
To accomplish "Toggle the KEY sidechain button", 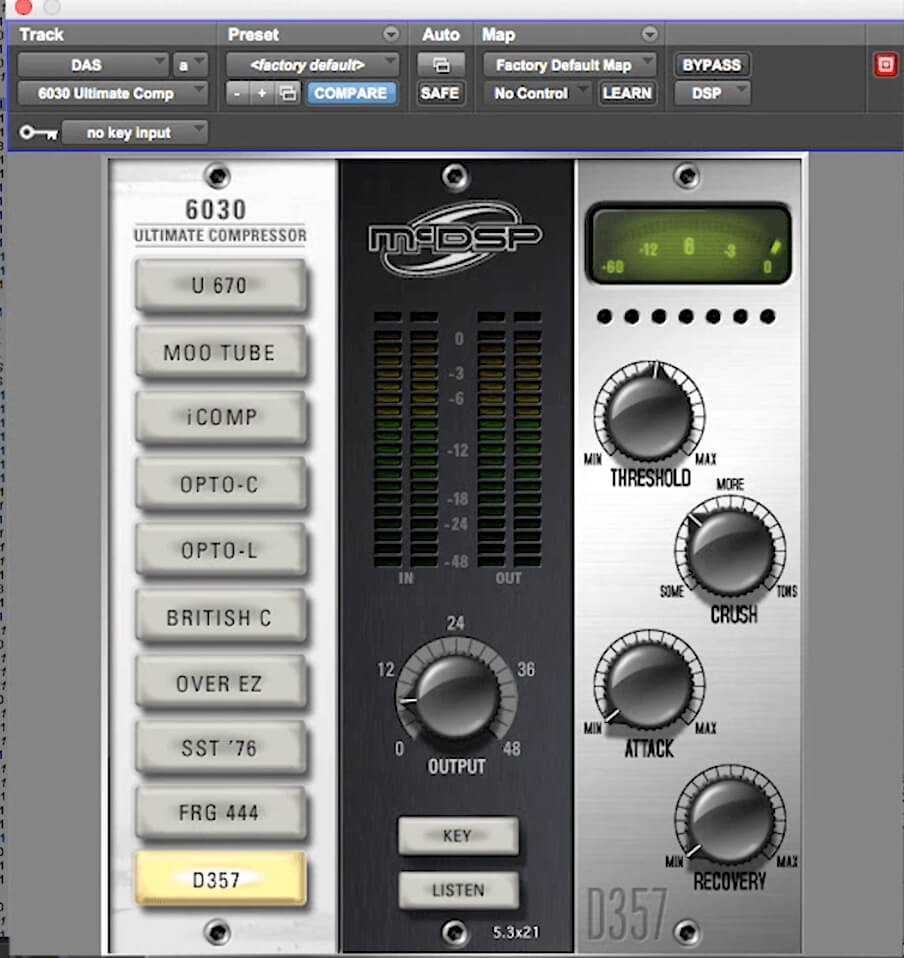I will coord(457,835).
